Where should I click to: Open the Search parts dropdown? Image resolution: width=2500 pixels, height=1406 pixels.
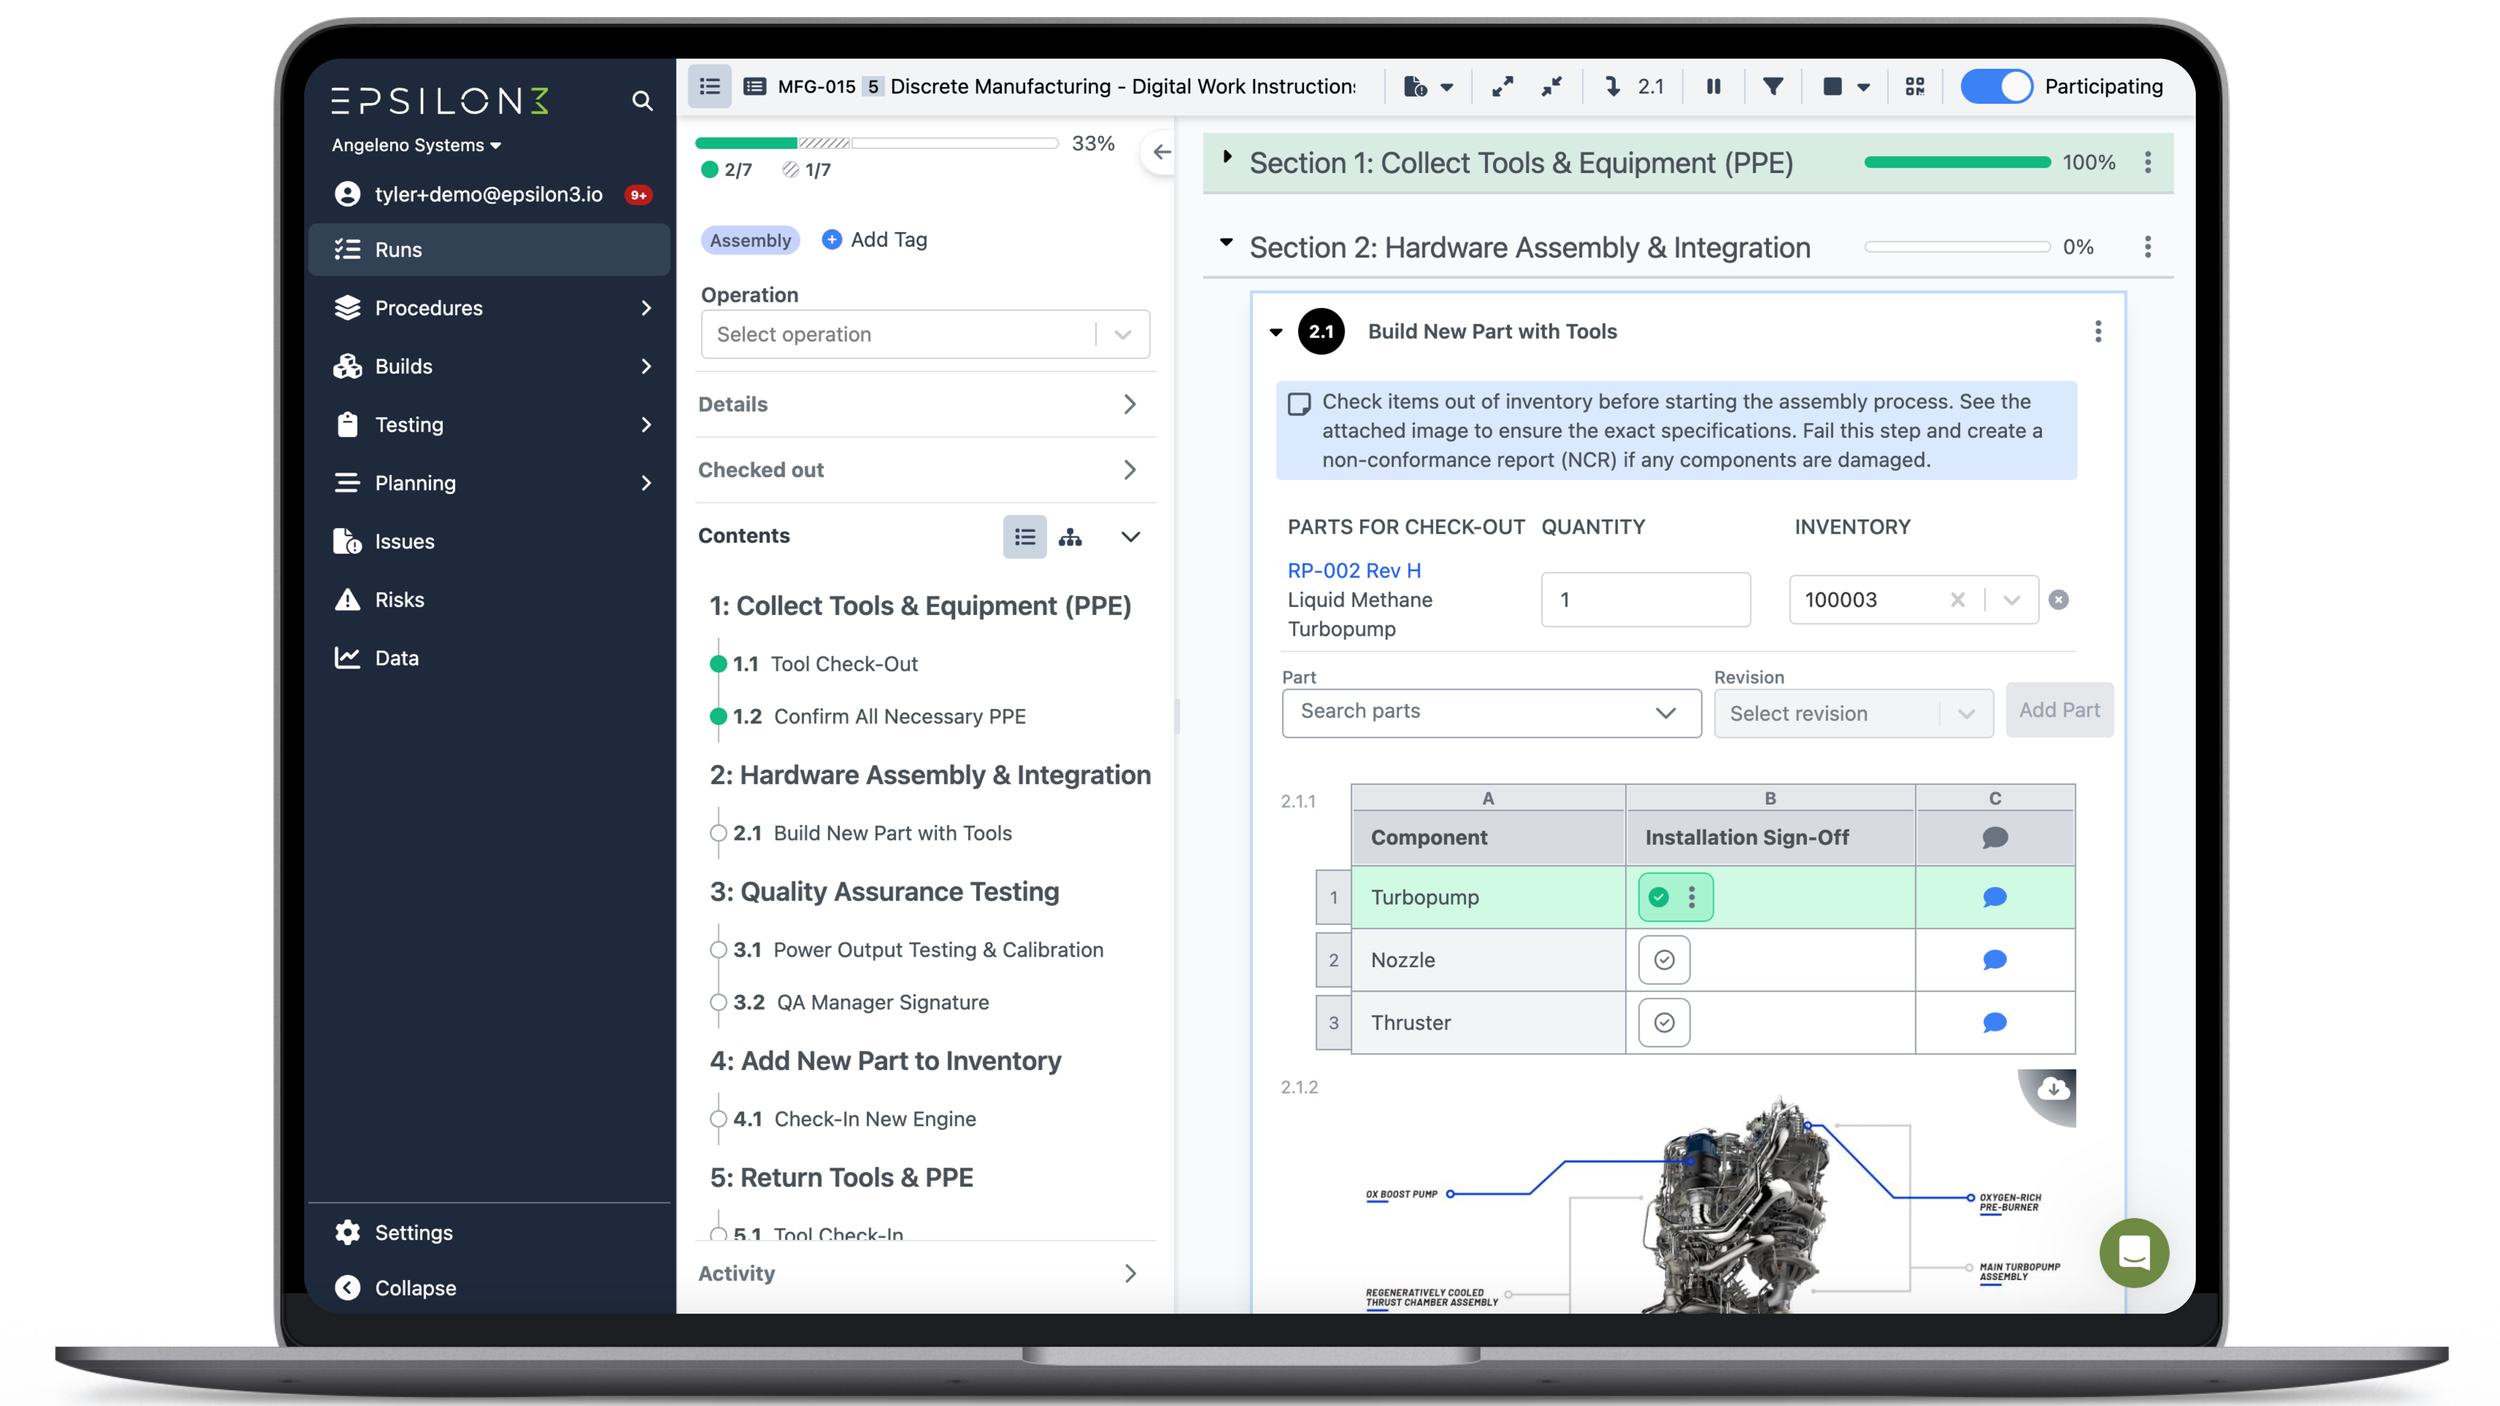(1491, 712)
